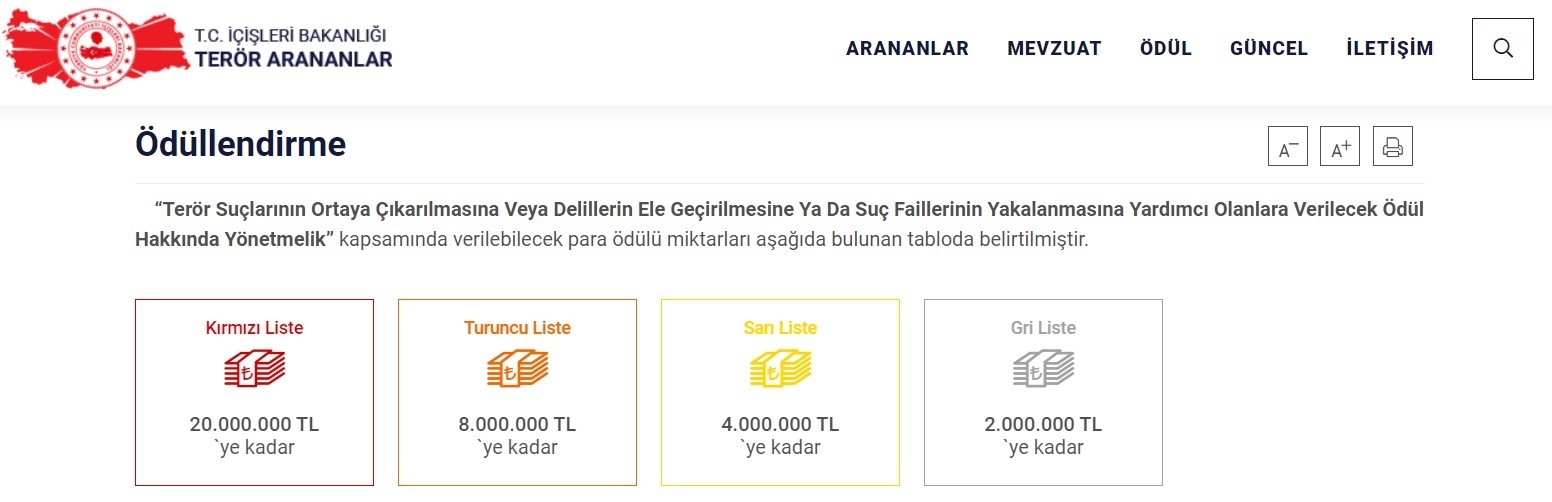
Task: Select the Kırmızı Liste heading
Action: [254, 328]
